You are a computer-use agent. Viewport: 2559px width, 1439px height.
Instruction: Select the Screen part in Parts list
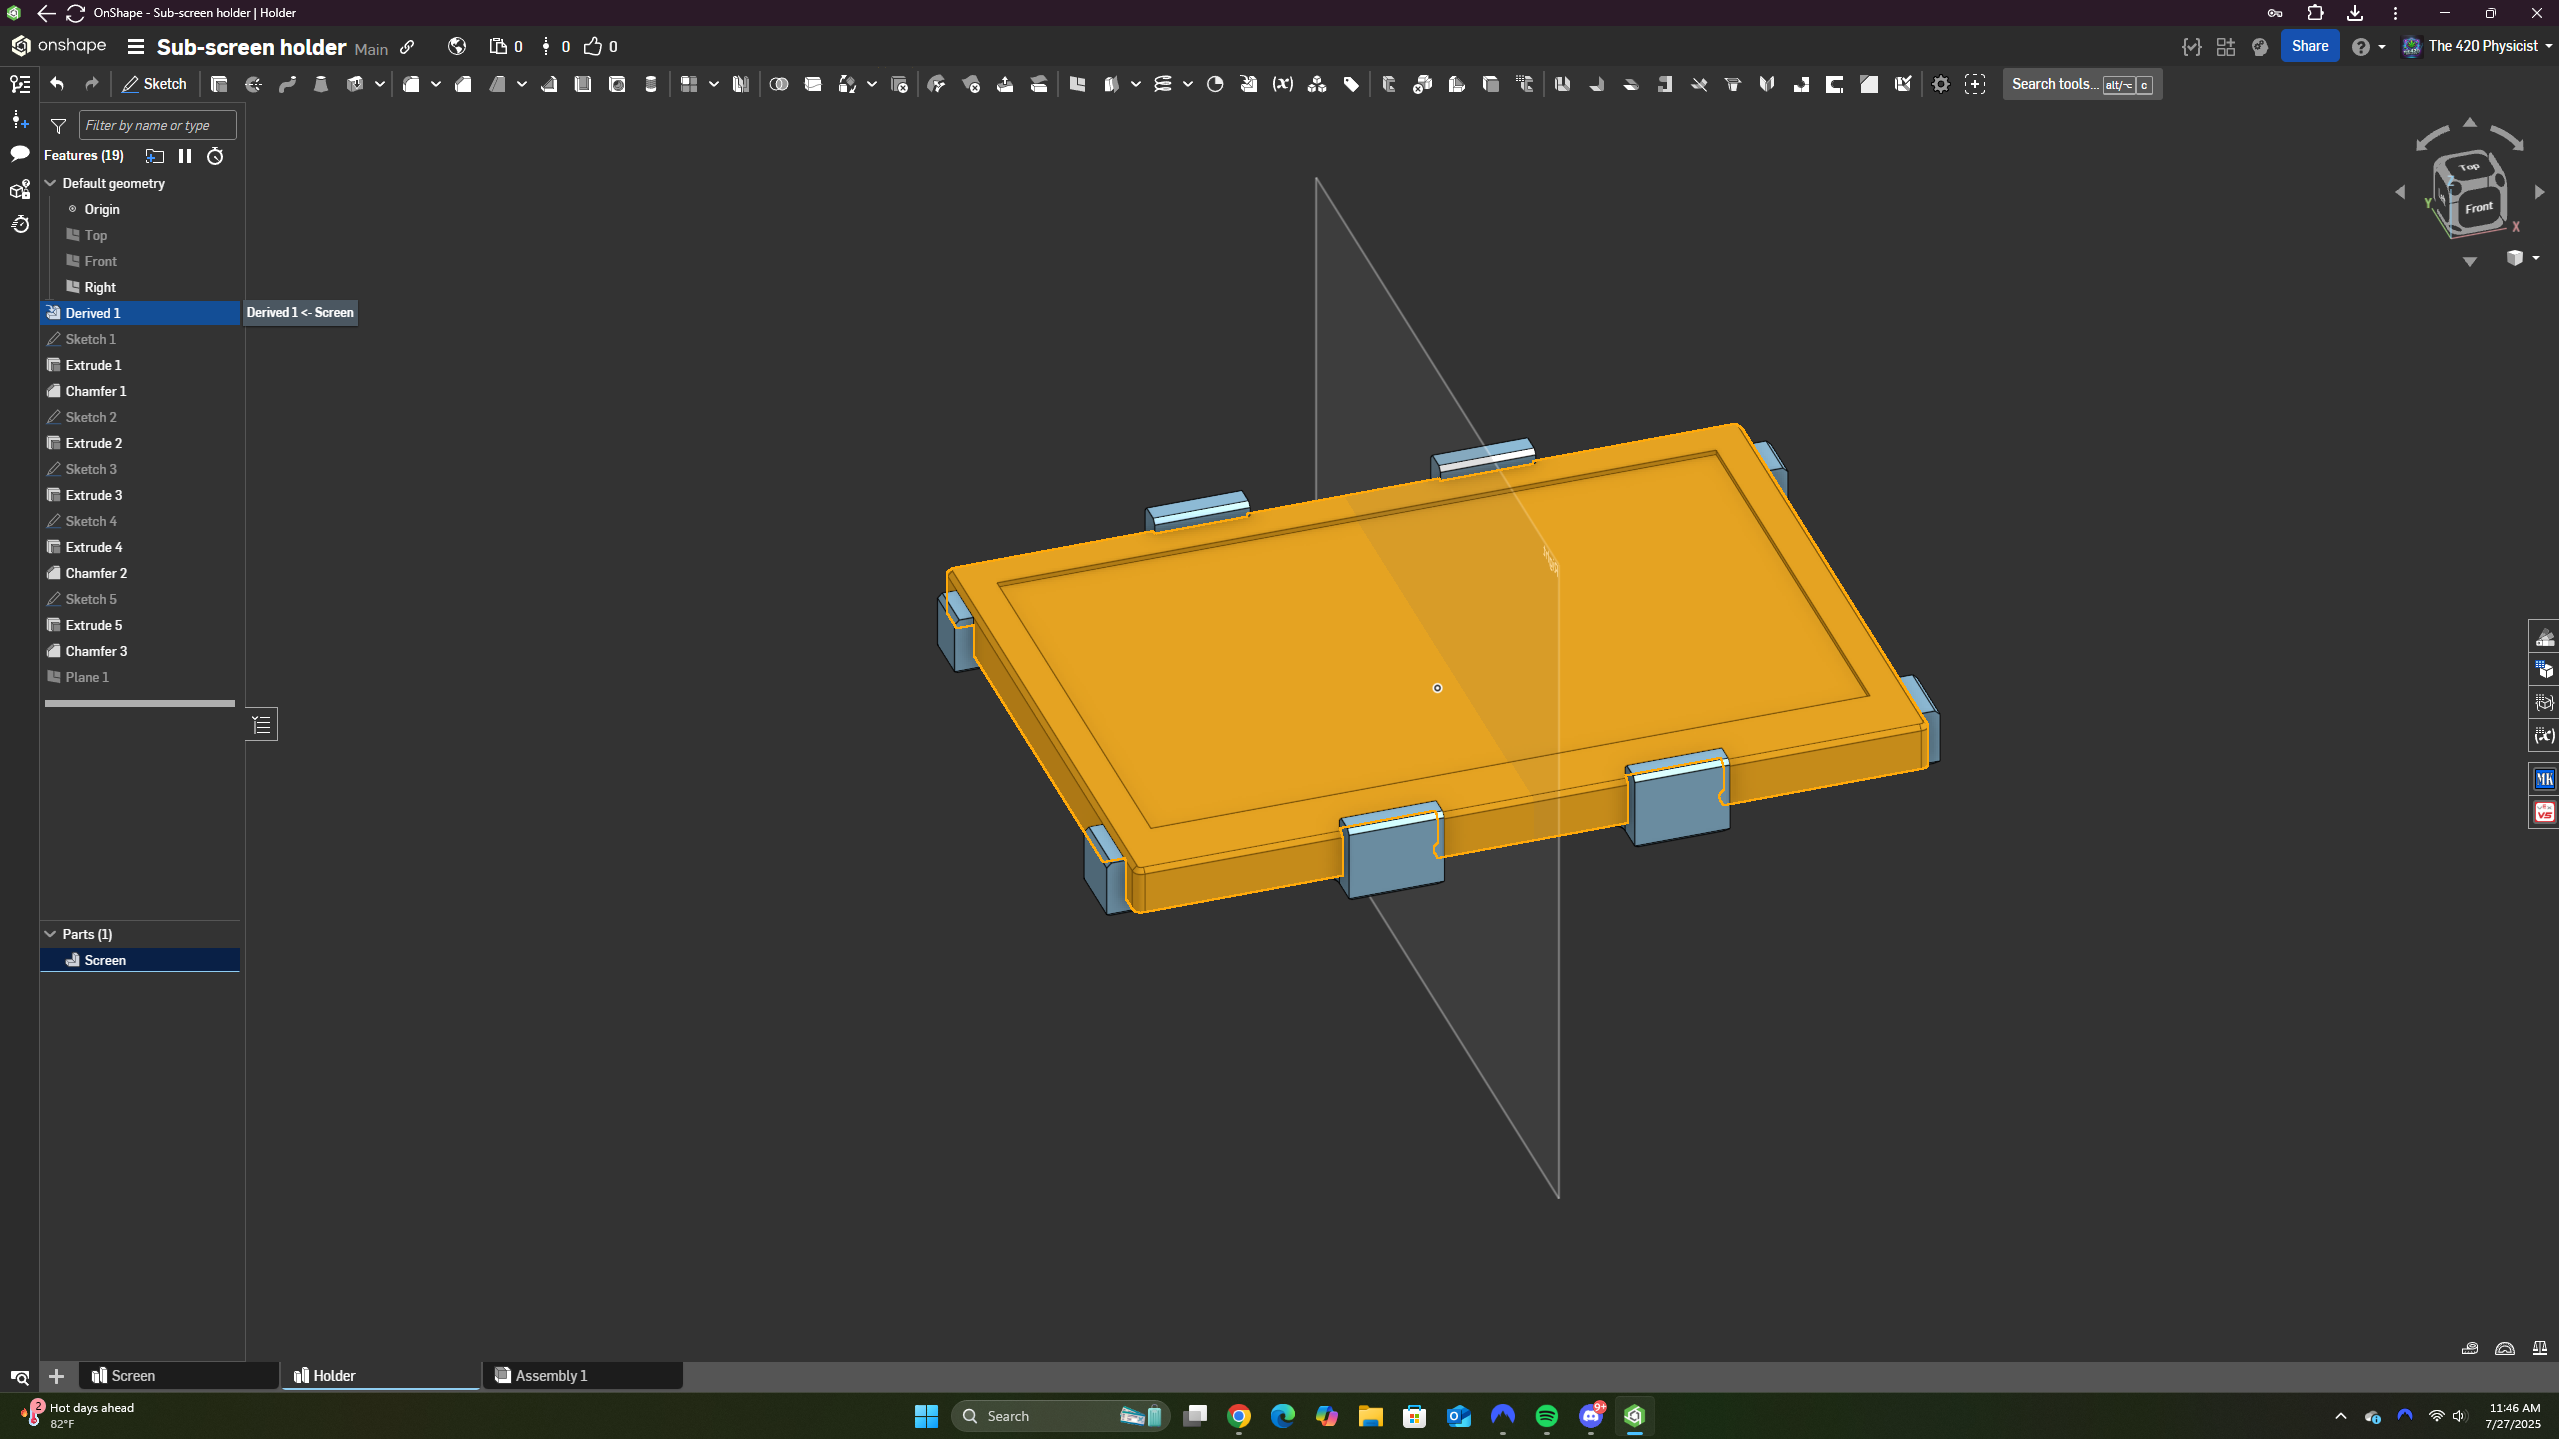click(x=140, y=960)
